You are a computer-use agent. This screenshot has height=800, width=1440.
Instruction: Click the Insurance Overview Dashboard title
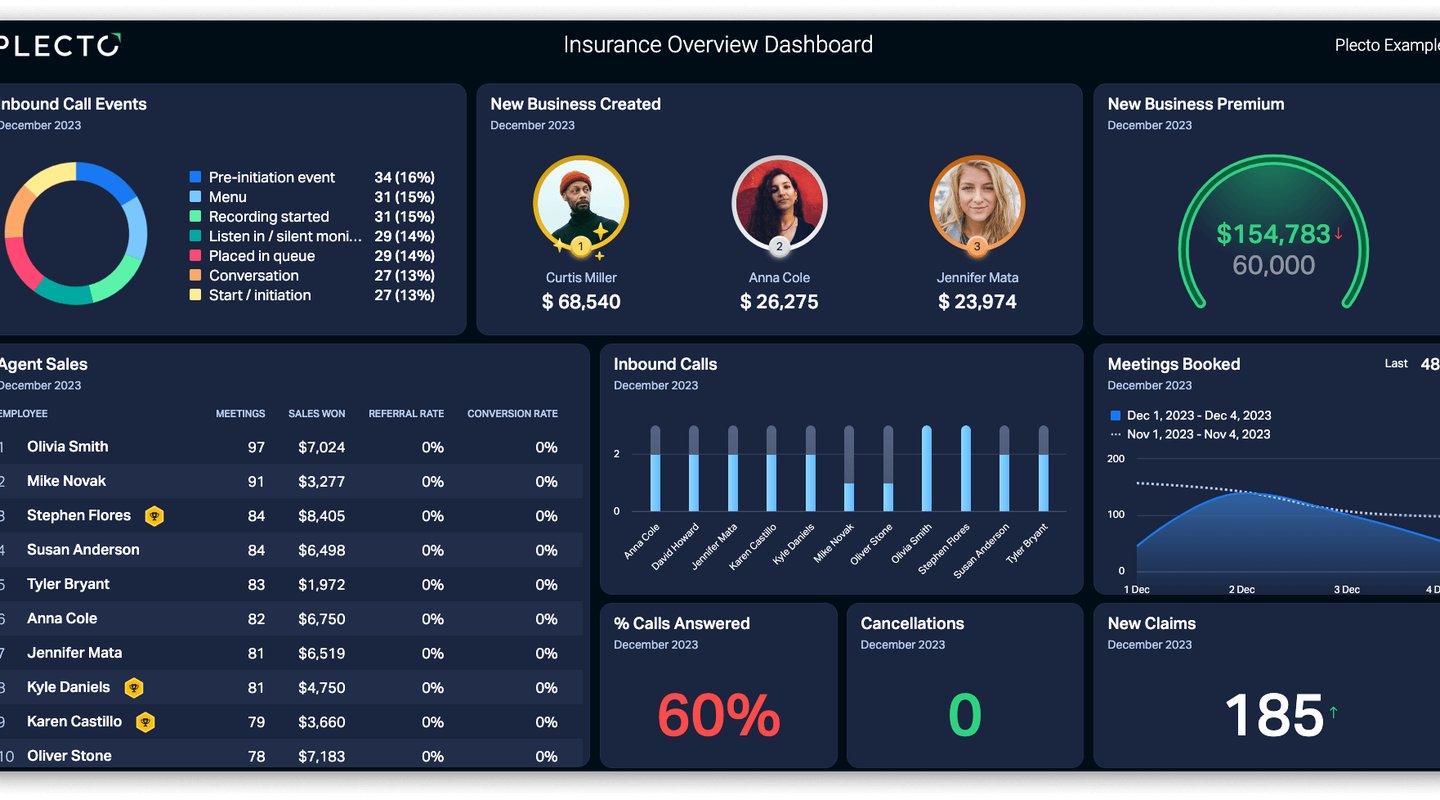718,45
